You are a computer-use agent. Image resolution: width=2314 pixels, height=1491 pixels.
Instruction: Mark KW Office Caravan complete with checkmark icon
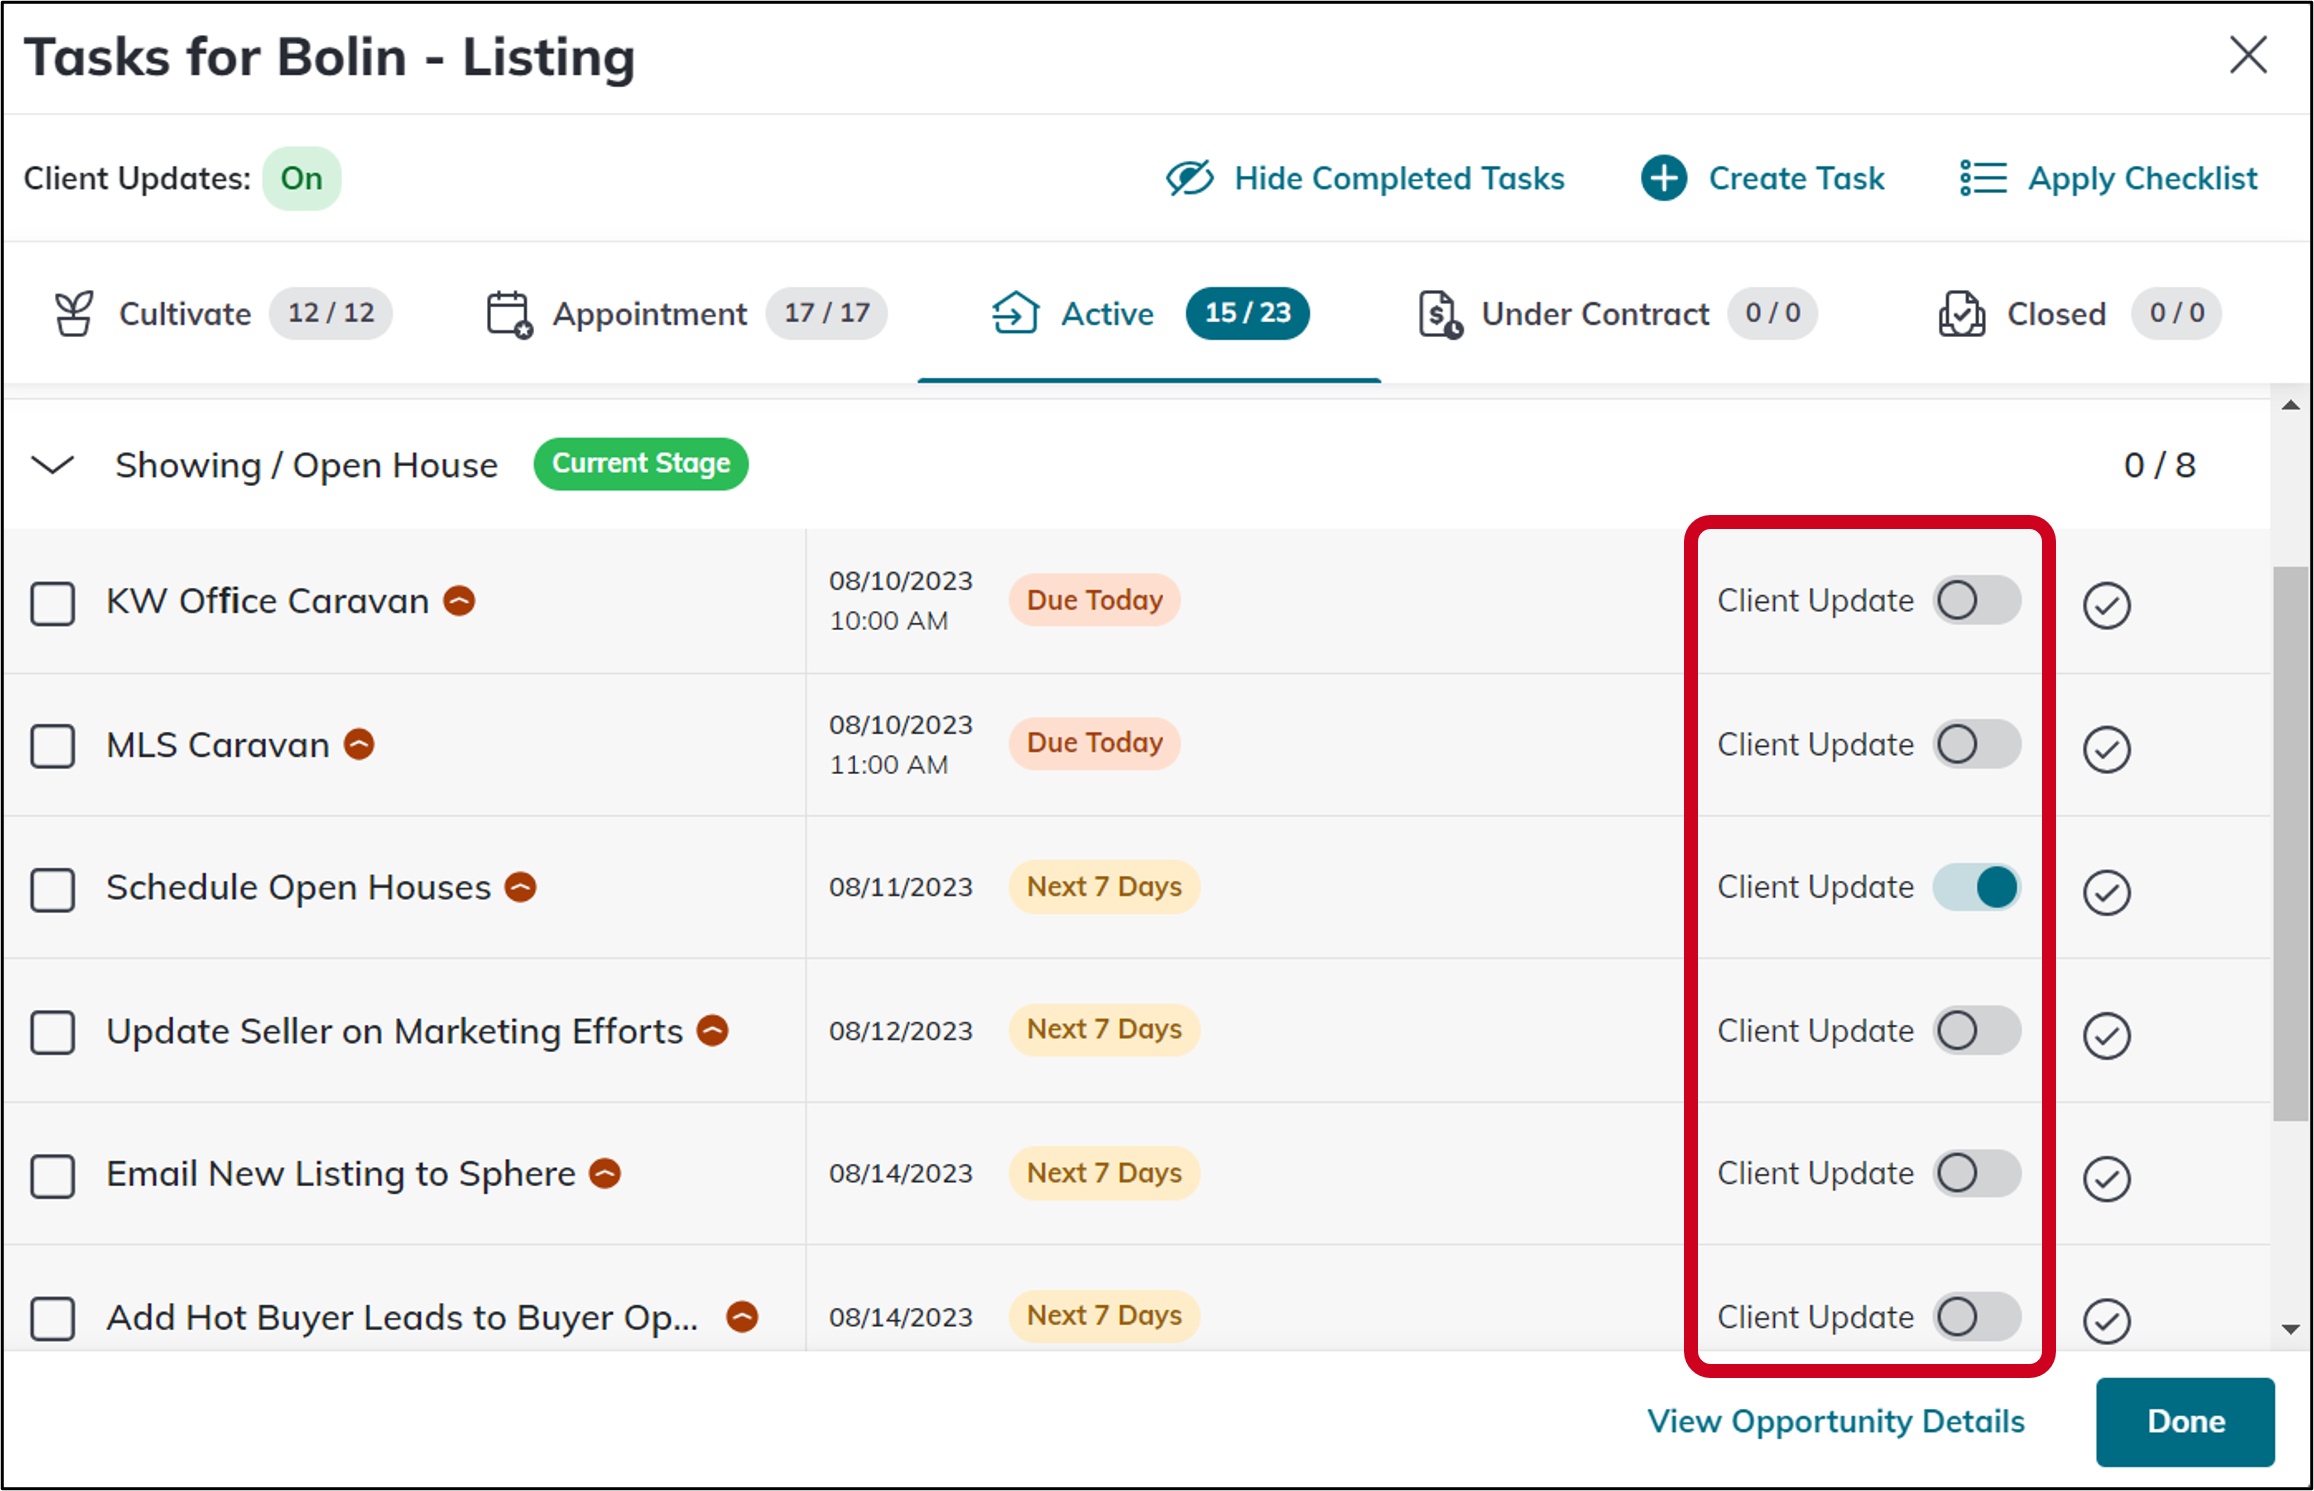point(2107,604)
